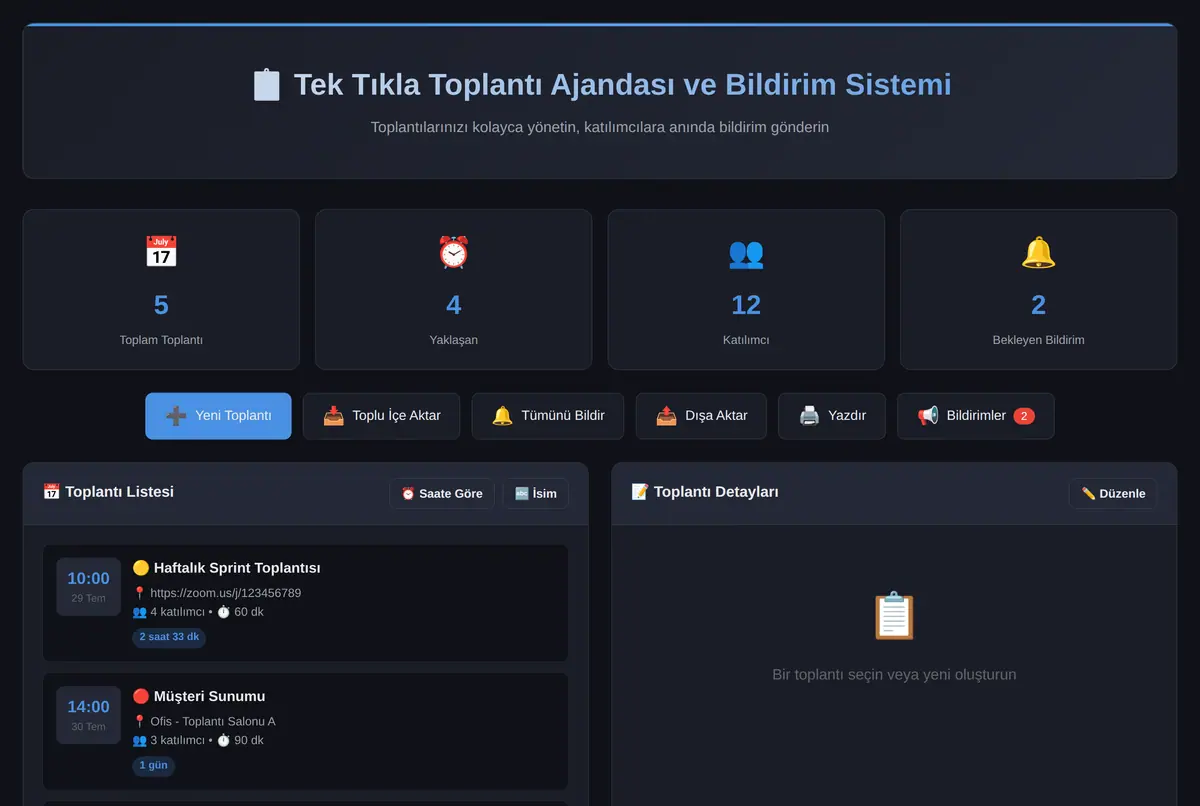The width and height of the screenshot is (1200, 806).
Task: Click the 1 gün countdown badge
Action: click(154, 766)
